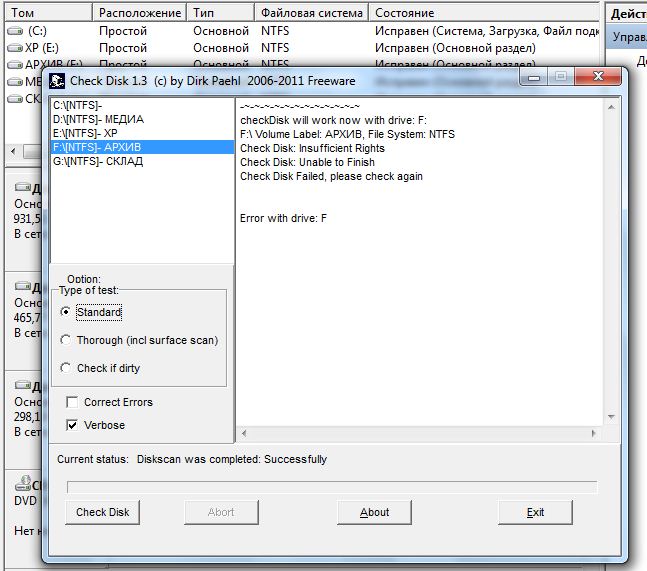
Task: Click the drive icon beside XP (E:) volume
Action: pyautogui.click(x=16, y=48)
